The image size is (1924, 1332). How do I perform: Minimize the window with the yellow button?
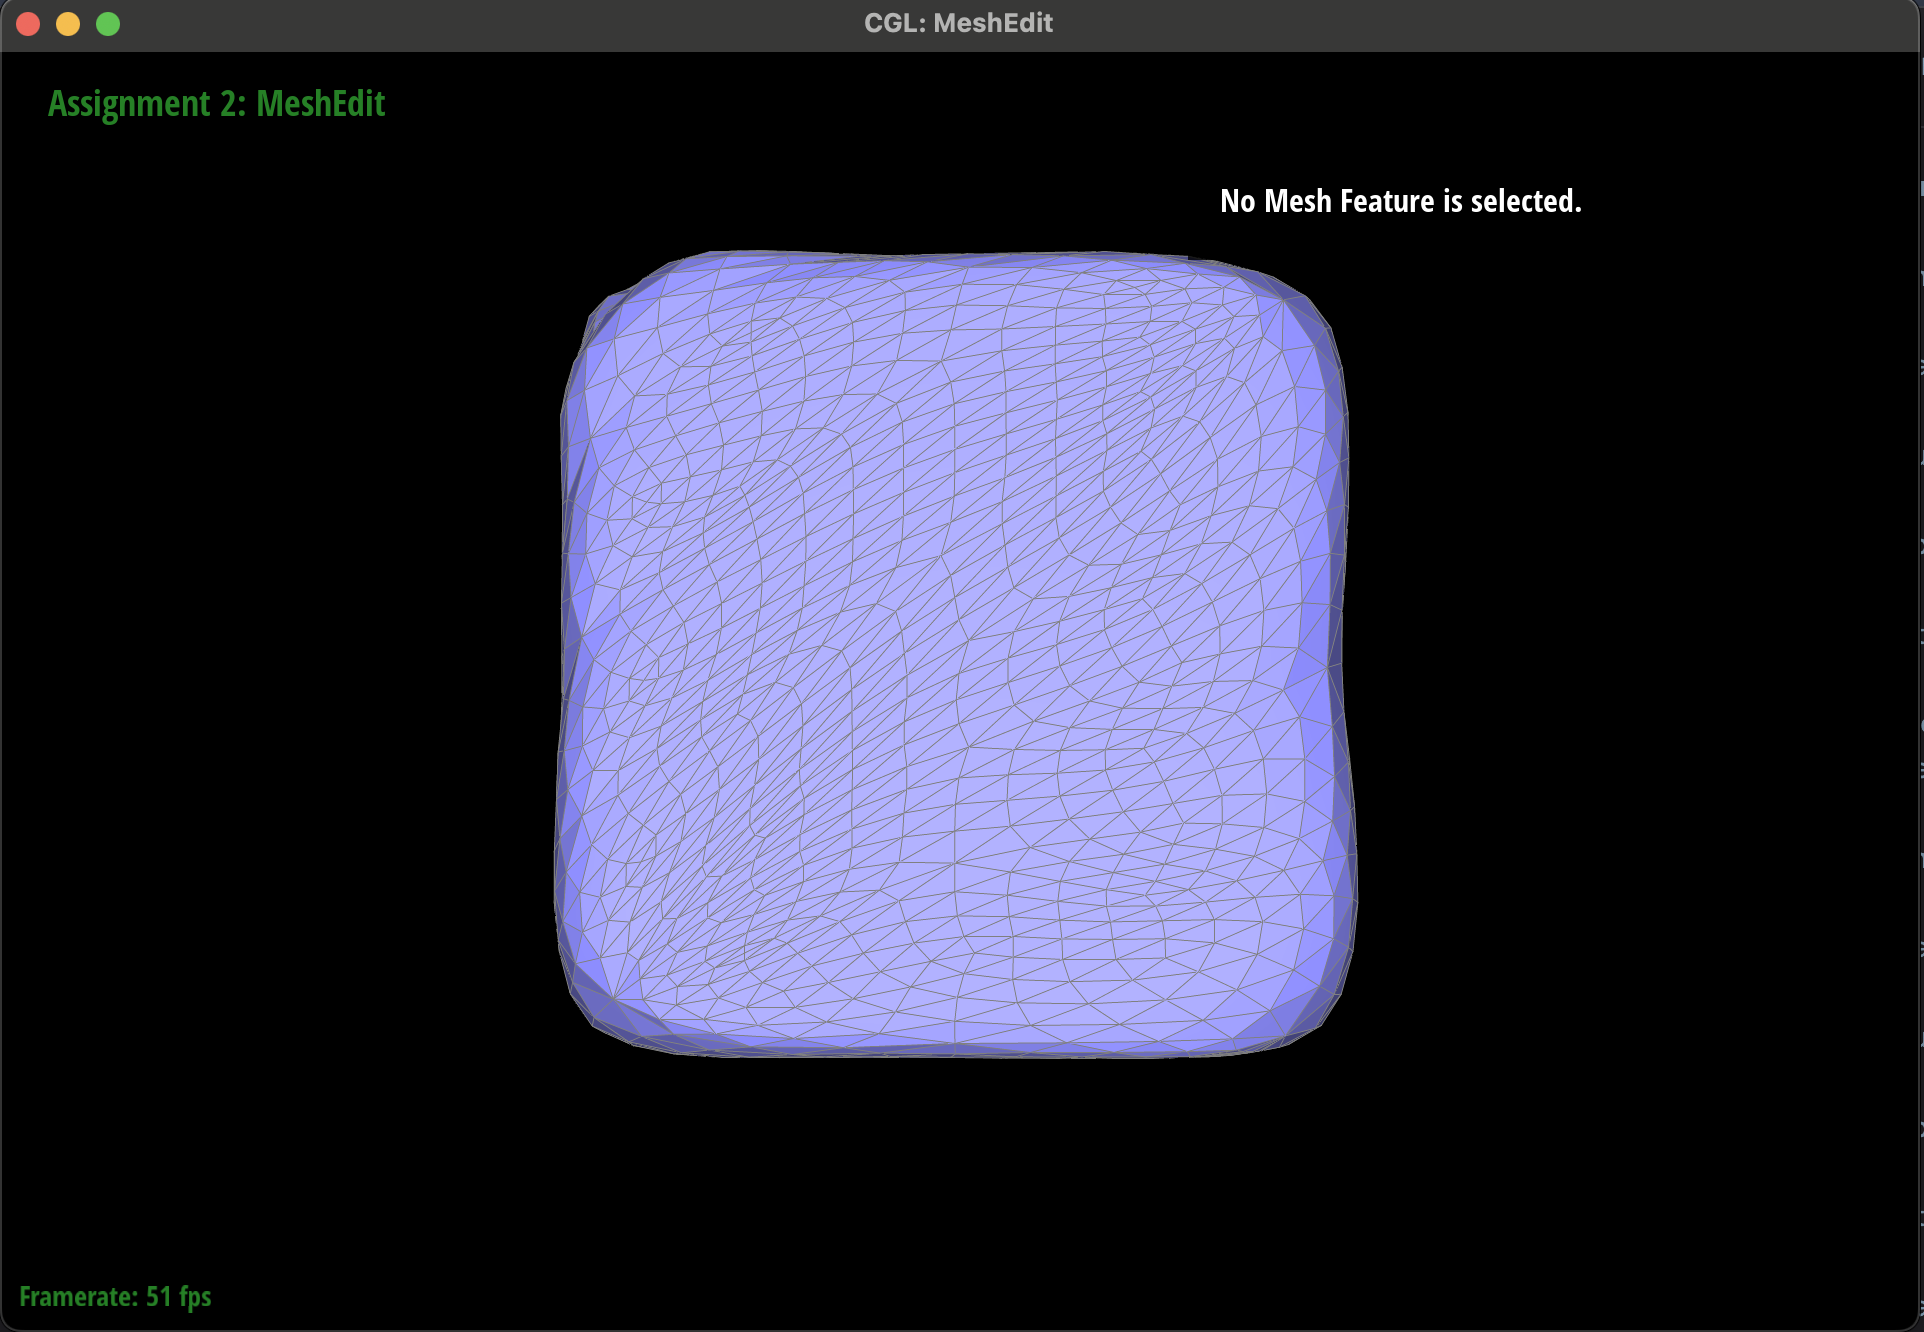click(68, 23)
